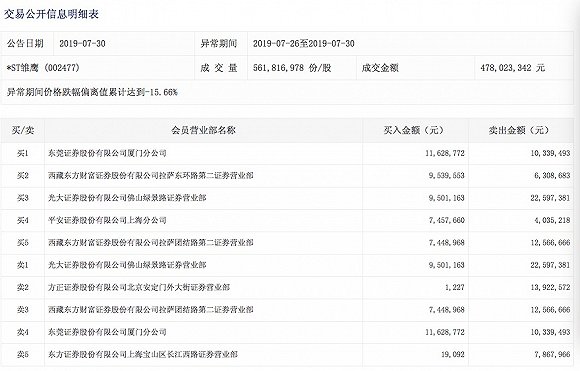Image resolution: width=580 pixels, height=371 pixels.
Task: Select the 卖2 row label
Action: click(x=23, y=287)
